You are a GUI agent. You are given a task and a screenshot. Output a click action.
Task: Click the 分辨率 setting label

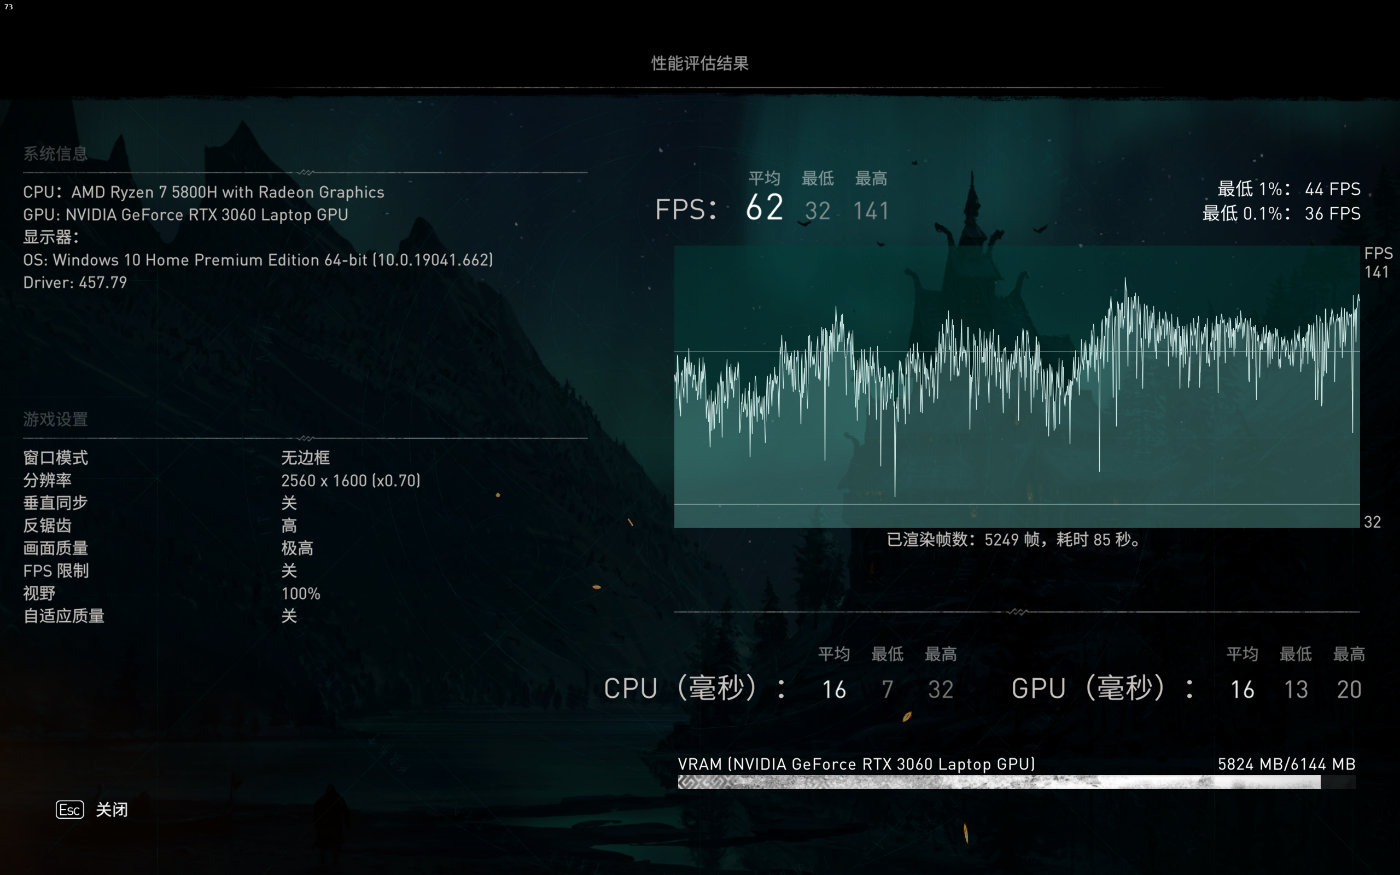47,481
